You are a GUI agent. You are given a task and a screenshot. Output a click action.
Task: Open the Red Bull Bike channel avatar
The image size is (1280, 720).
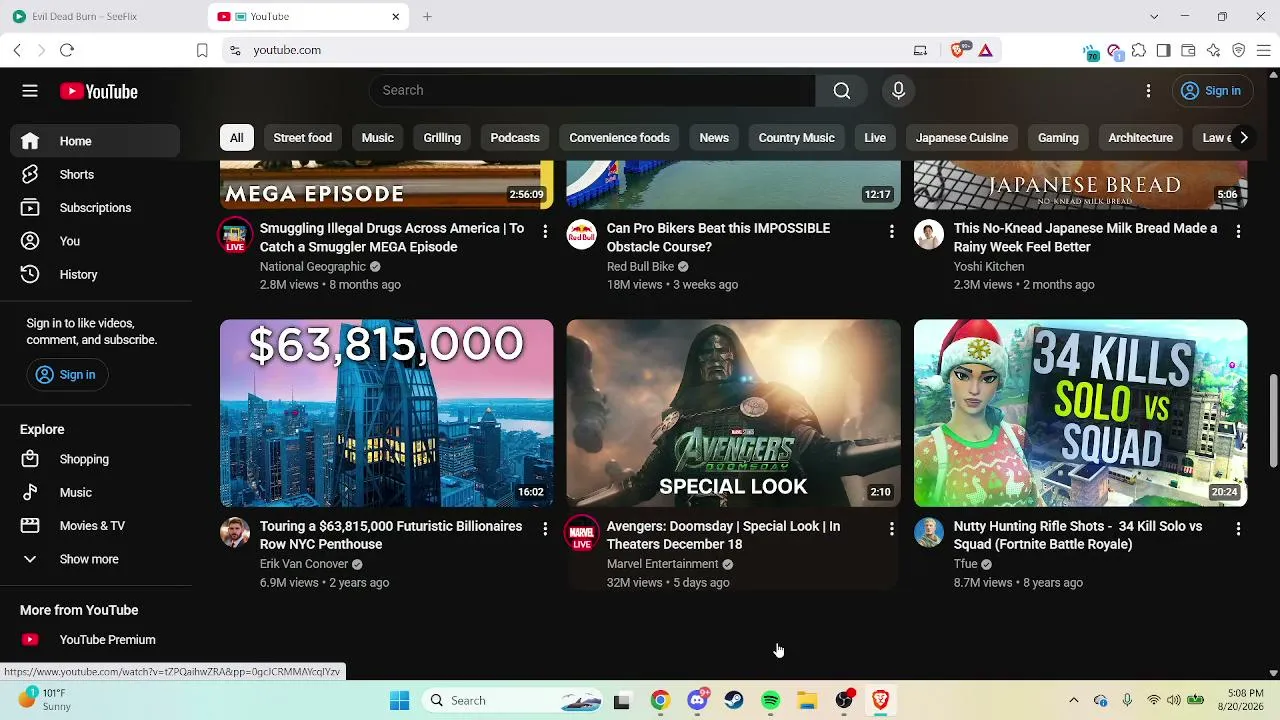click(x=582, y=235)
